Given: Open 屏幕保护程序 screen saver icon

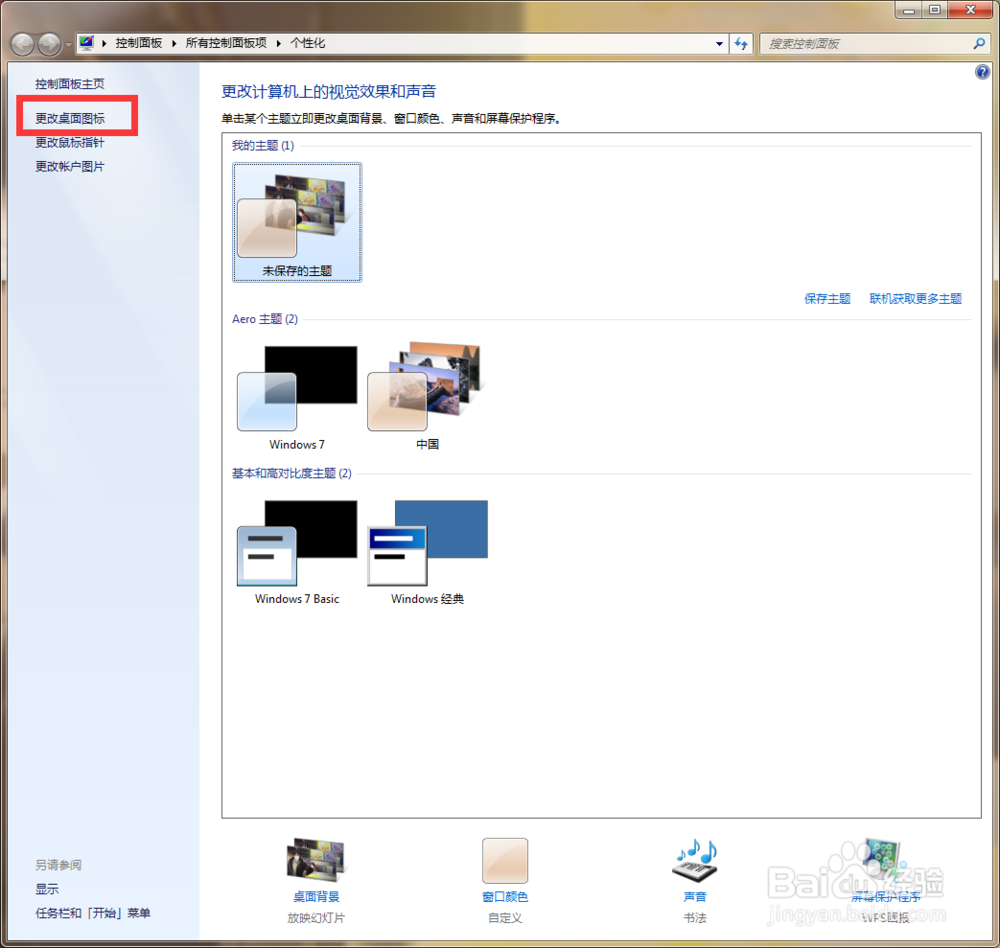Looking at the screenshot, I should click(x=884, y=861).
